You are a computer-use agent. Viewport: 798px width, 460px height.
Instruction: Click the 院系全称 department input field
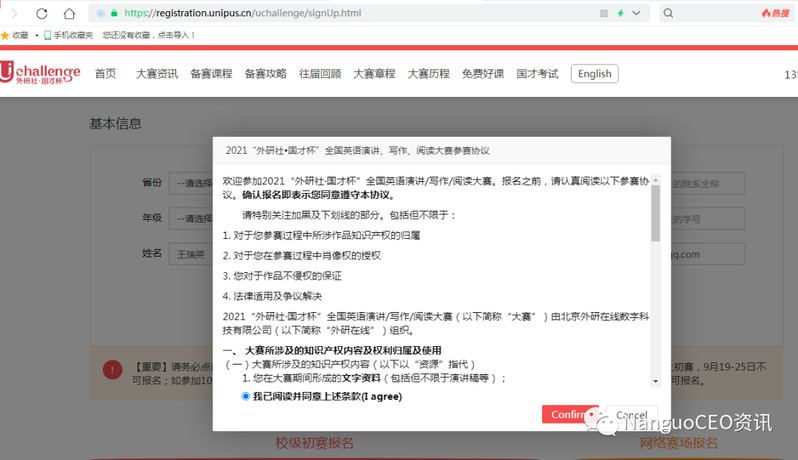pos(708,184)
